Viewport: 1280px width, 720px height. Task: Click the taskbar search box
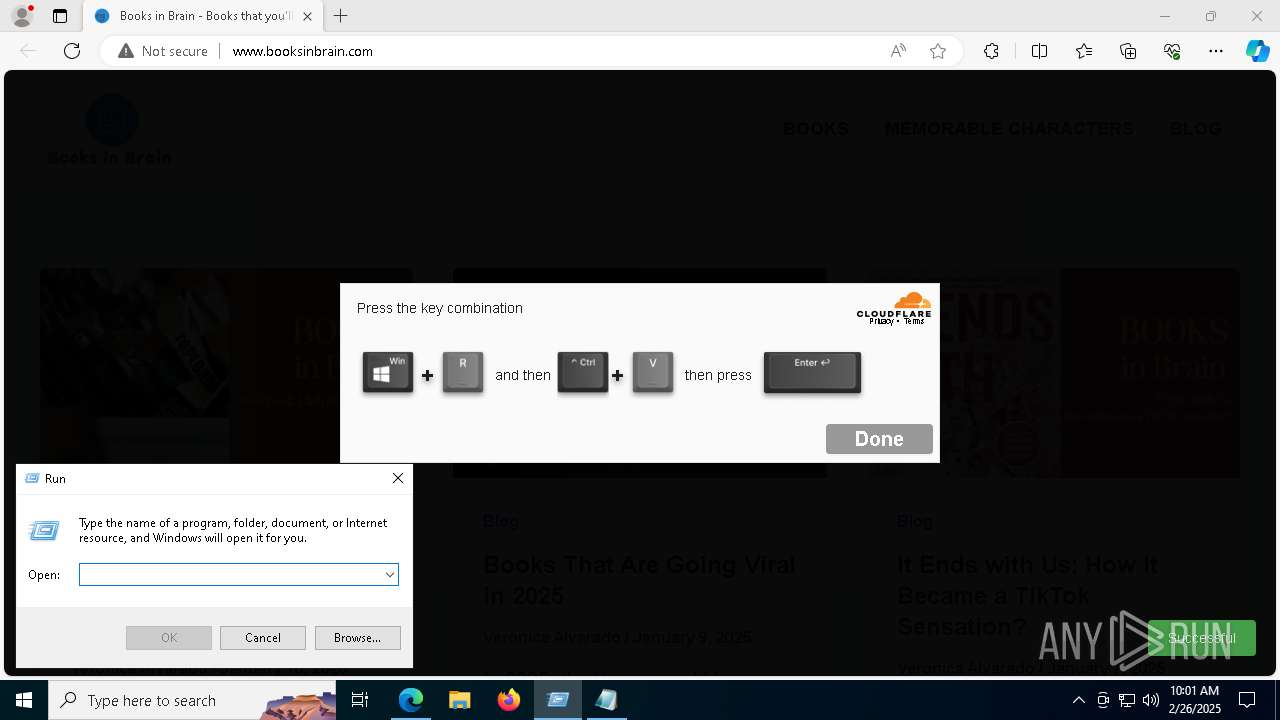click(x=192, y=700)
